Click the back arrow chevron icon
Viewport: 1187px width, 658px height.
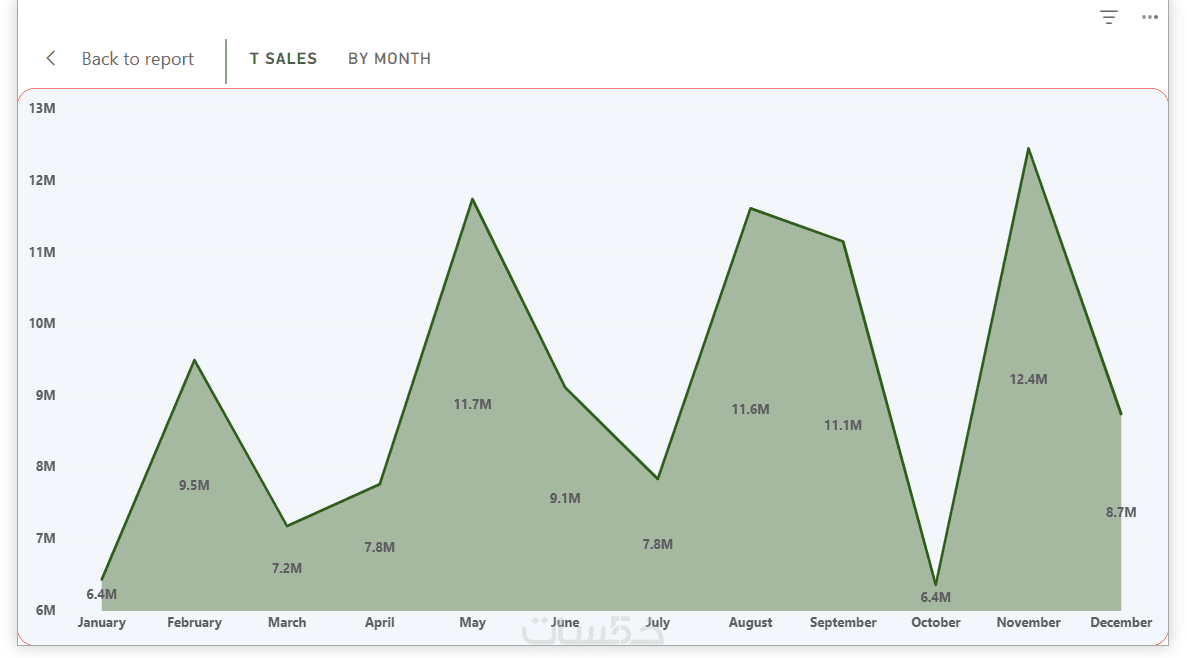tap(51, 59)
